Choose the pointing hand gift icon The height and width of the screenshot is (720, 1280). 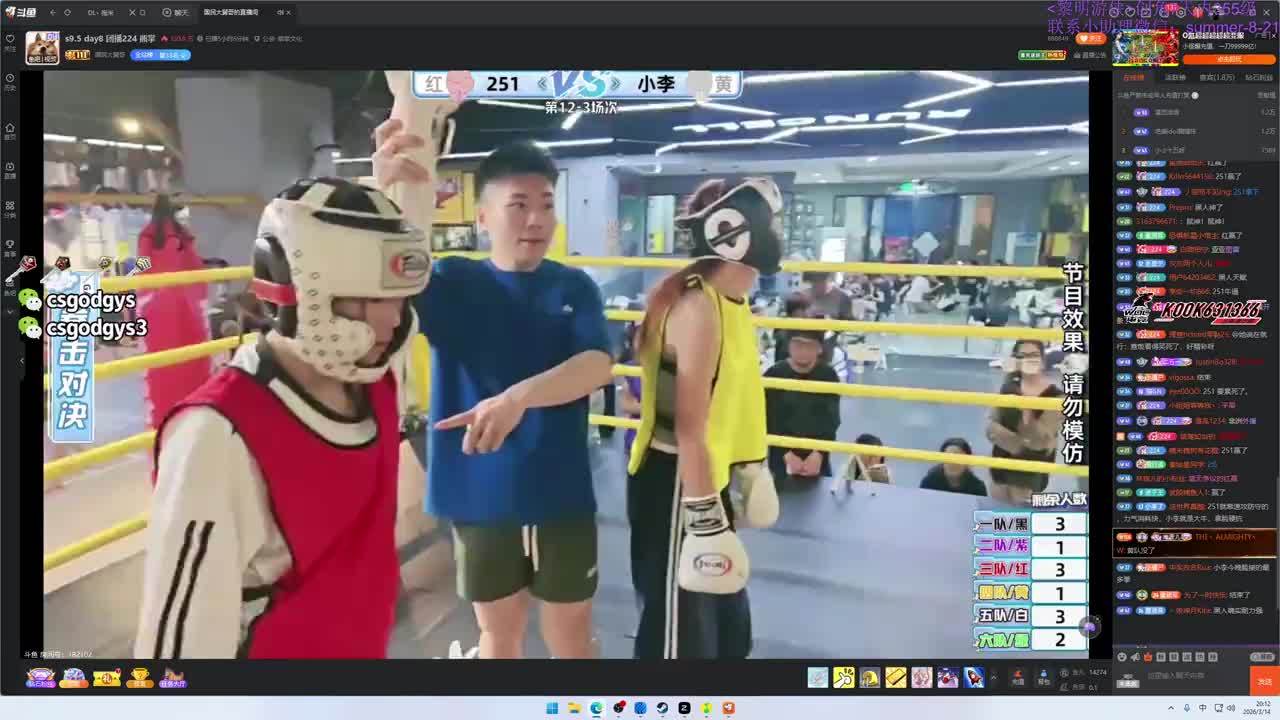click(844, 678)
